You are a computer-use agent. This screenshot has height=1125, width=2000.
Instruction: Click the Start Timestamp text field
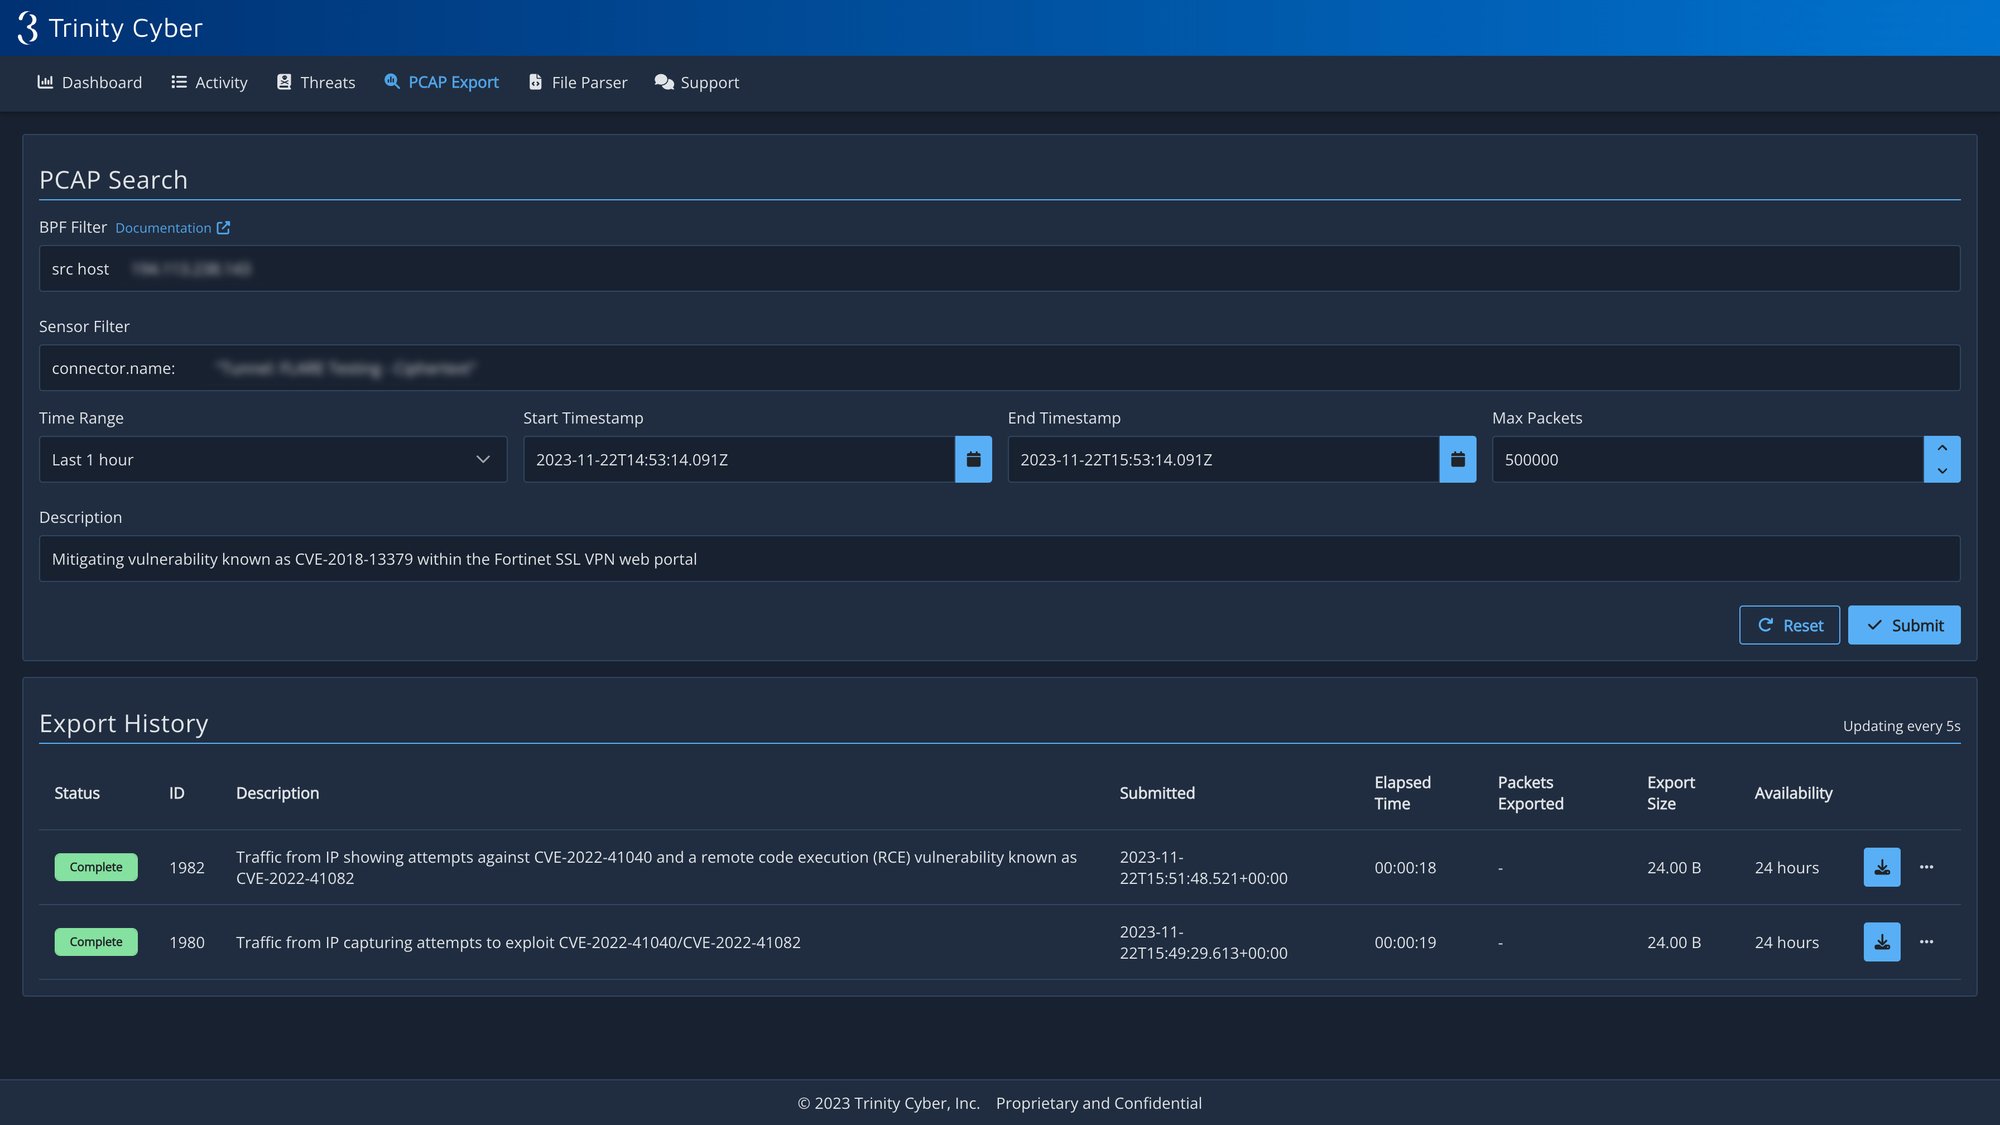click(x=739, y=459)
